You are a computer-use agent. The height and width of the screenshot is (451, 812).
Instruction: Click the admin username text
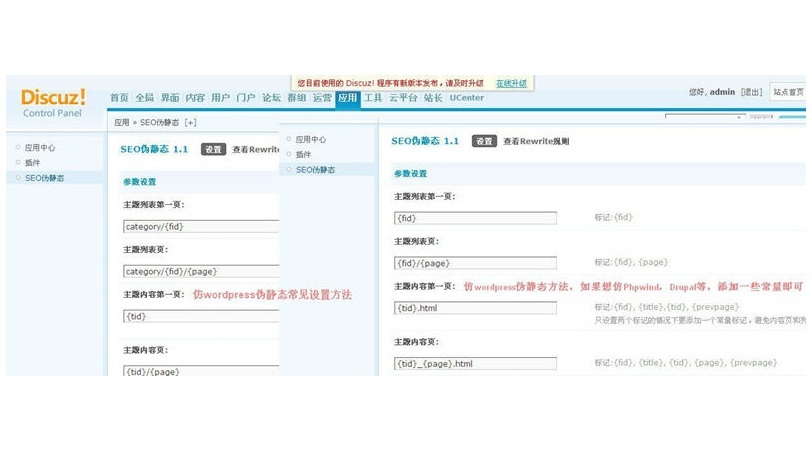coord(722,92)
